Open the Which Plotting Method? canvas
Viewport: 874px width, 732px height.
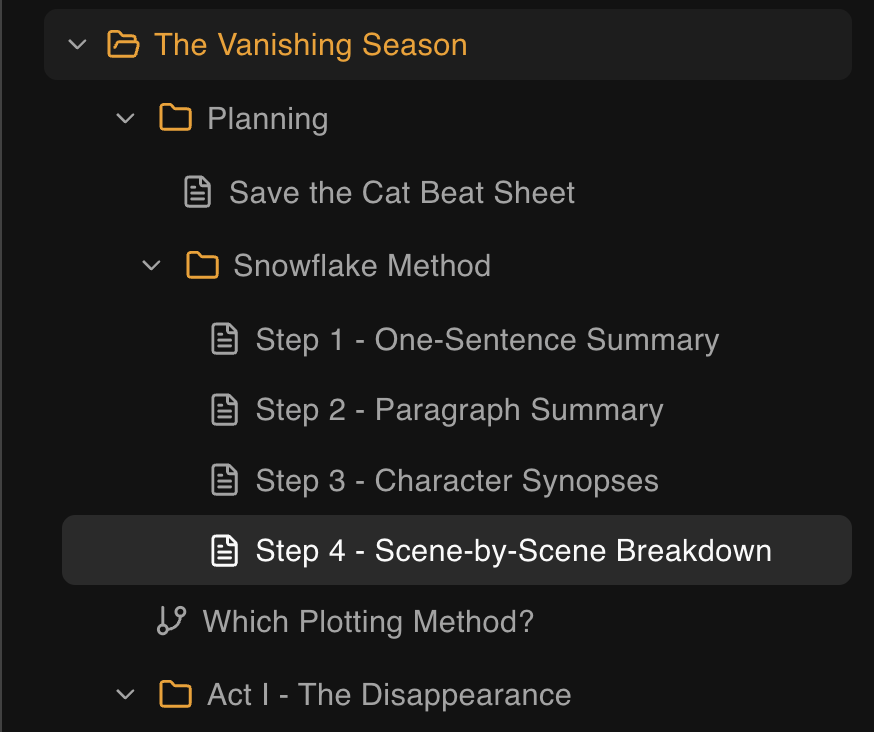click(x=369, y=621)
